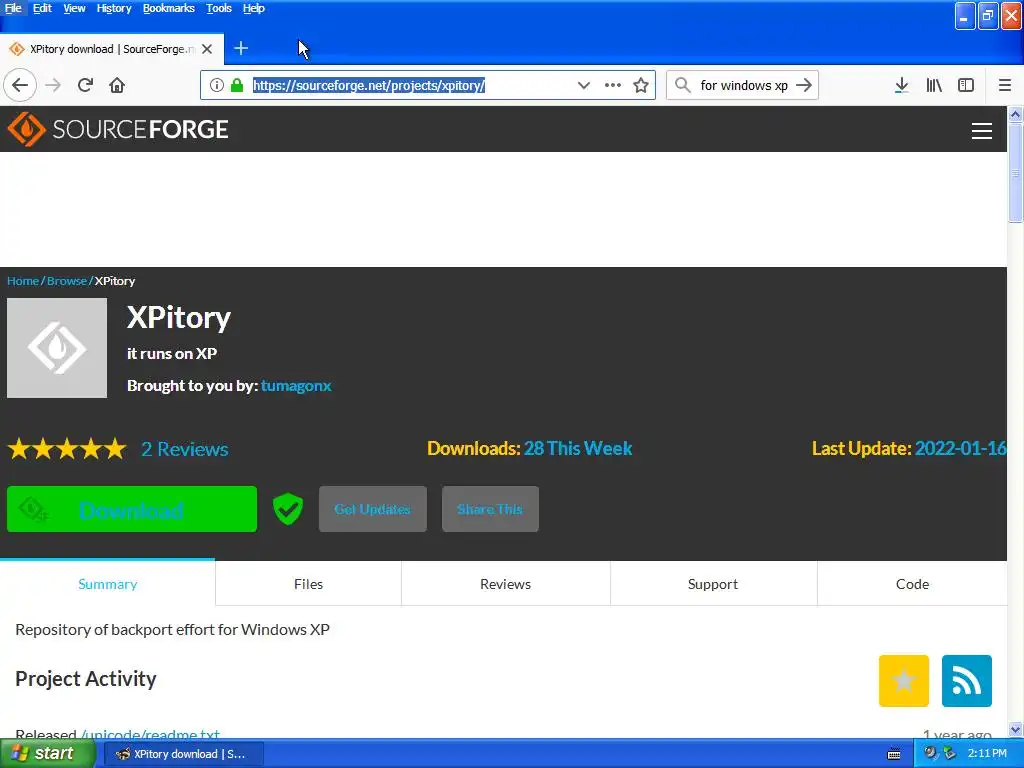Open a new browser tab
This screenshot has width=1024, height=768.
click(241, 48)
